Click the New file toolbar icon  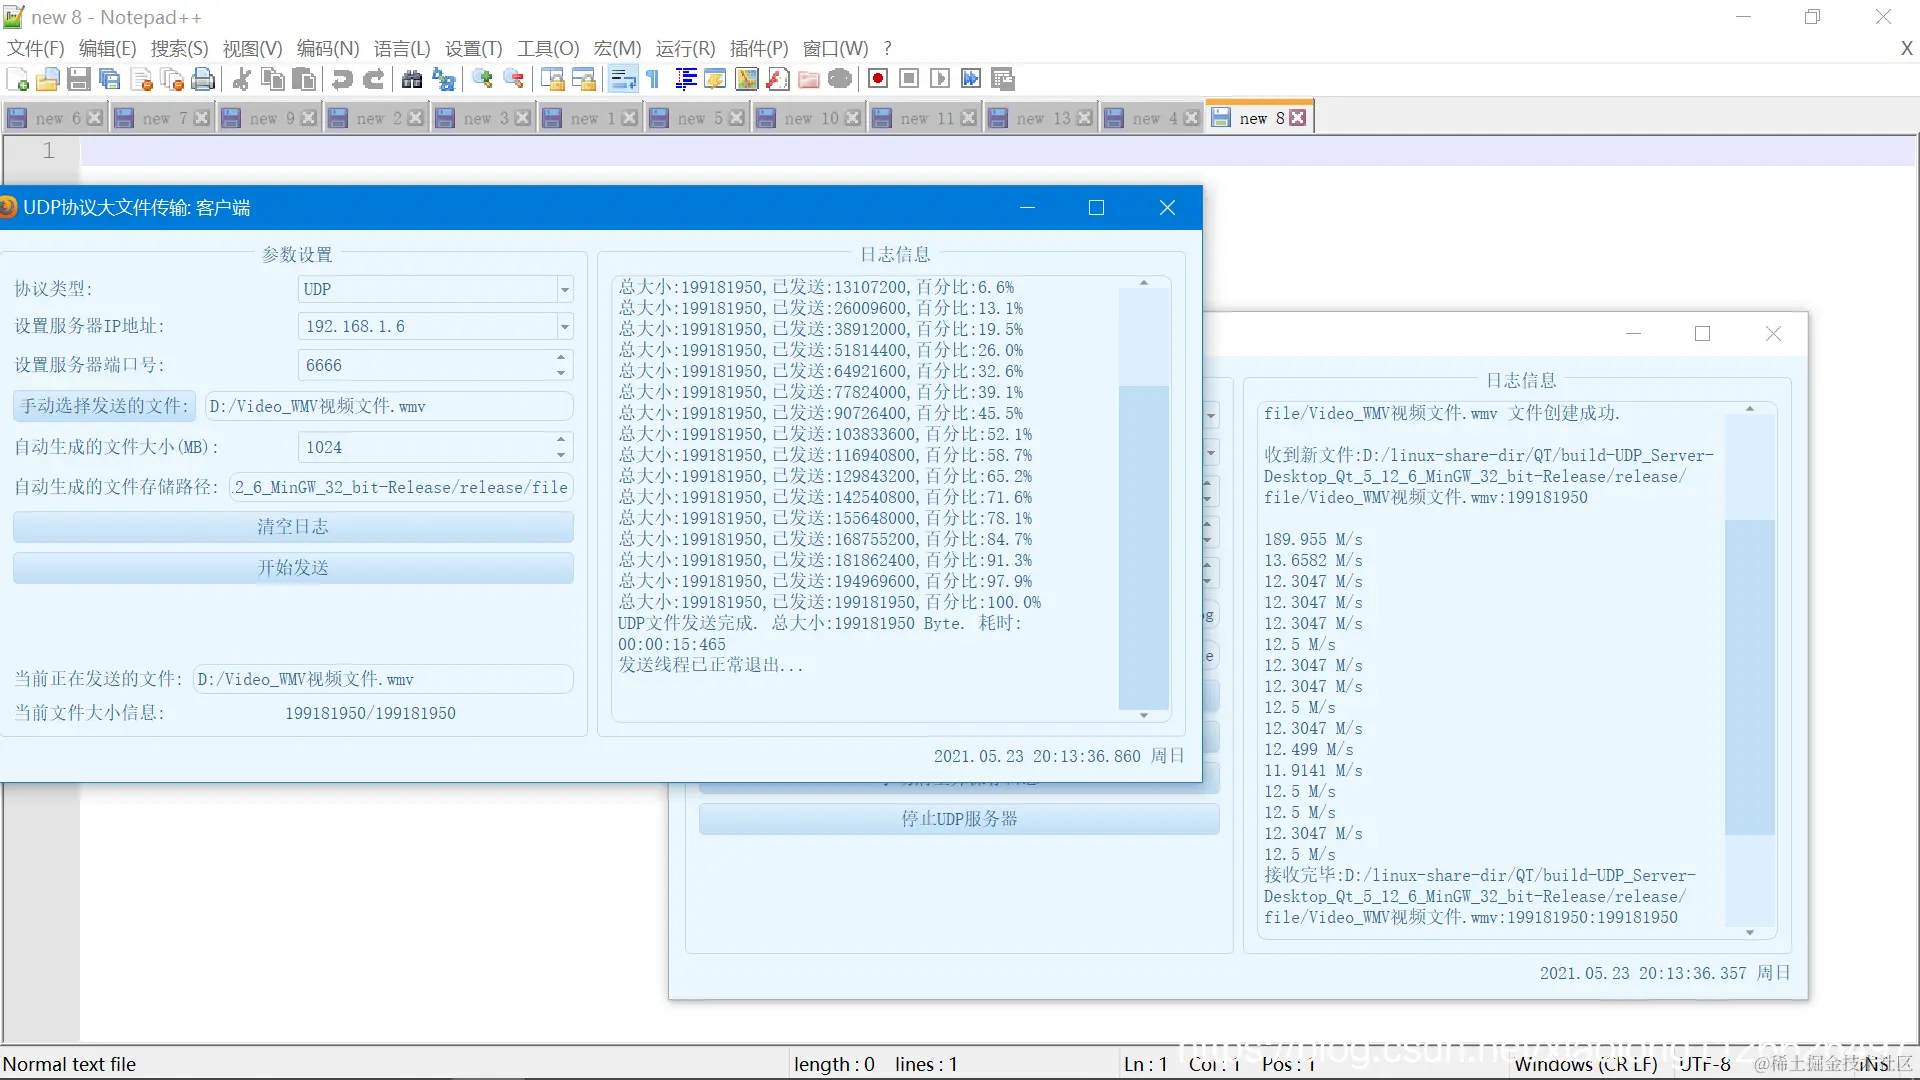pyautogui.click(x=17, y=79)
